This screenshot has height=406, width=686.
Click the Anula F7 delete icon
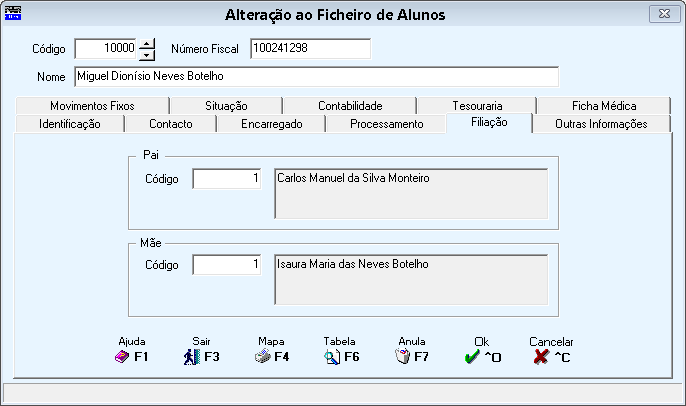[x=404, y=356]
